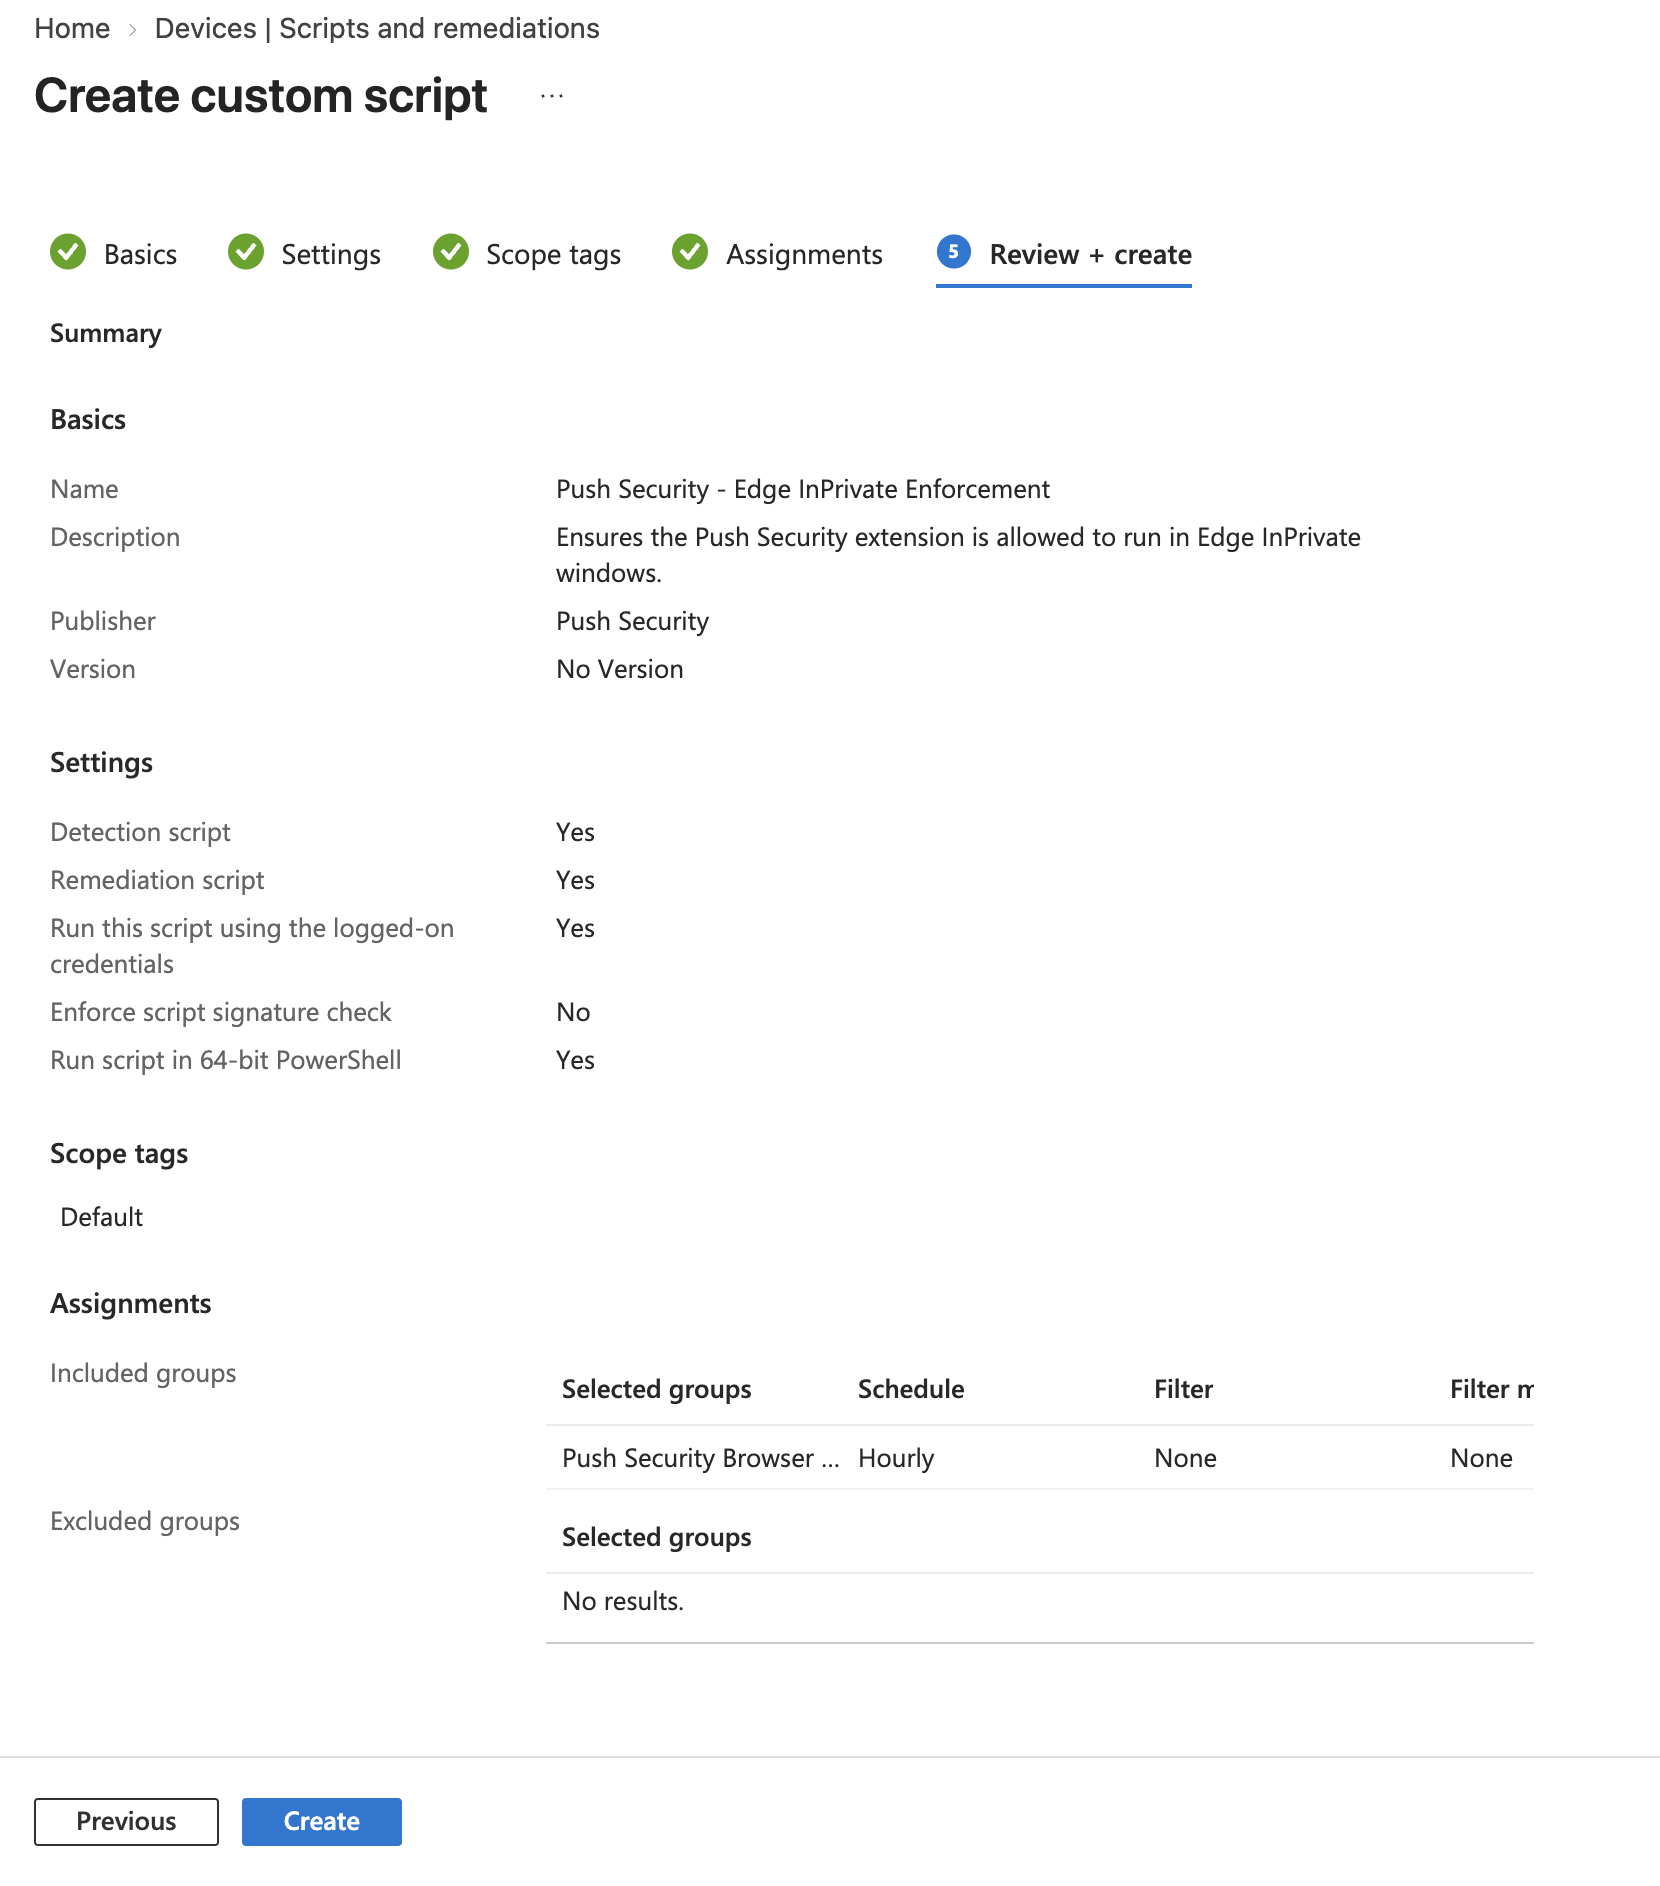Click the step 5 number badge
This screenshot has height=1886, width=1660.
click(x=954, y=252)
